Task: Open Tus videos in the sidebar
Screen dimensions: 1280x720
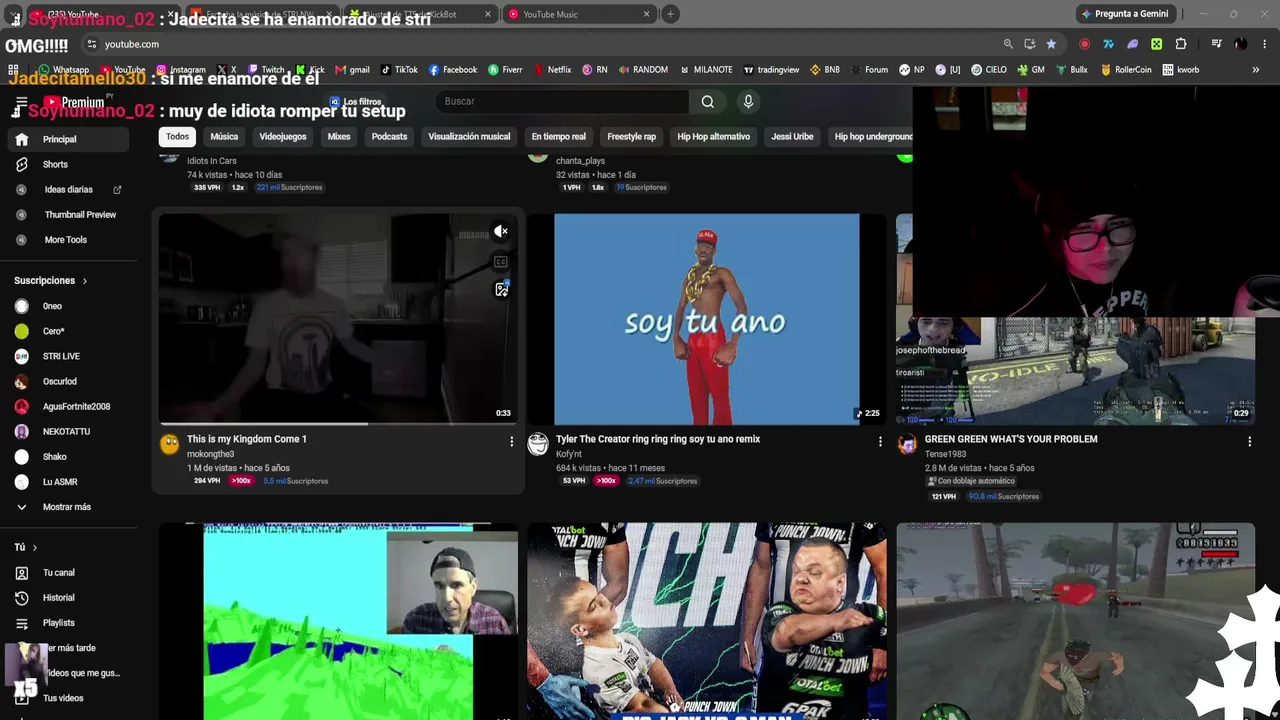Action: [66, 698]
